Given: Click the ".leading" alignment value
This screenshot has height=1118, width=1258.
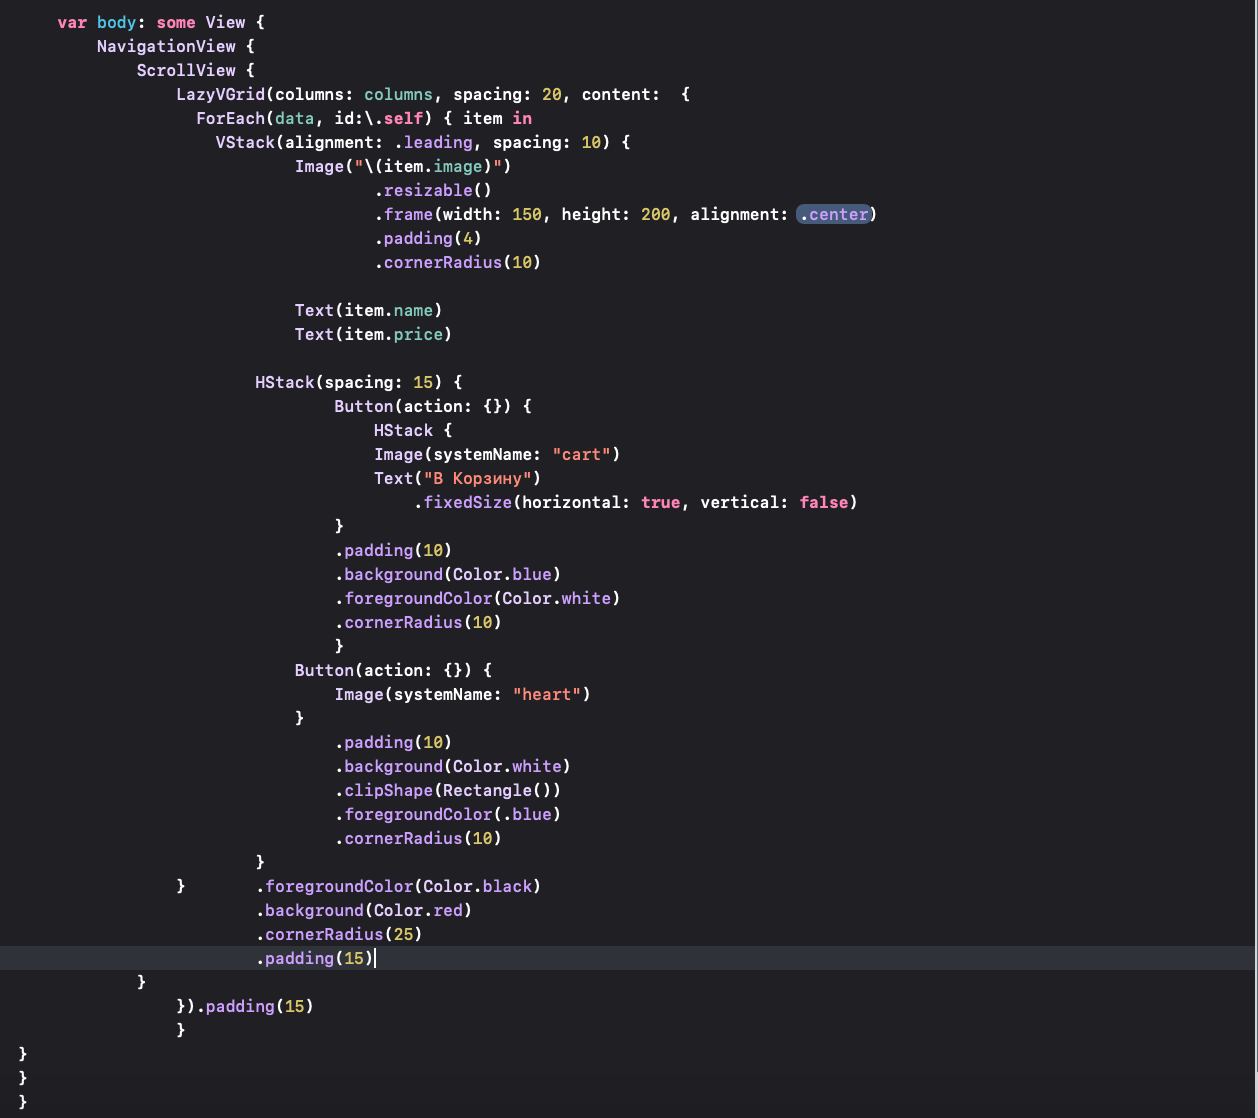Looking at the screenshot, I should tap(433, 142).
